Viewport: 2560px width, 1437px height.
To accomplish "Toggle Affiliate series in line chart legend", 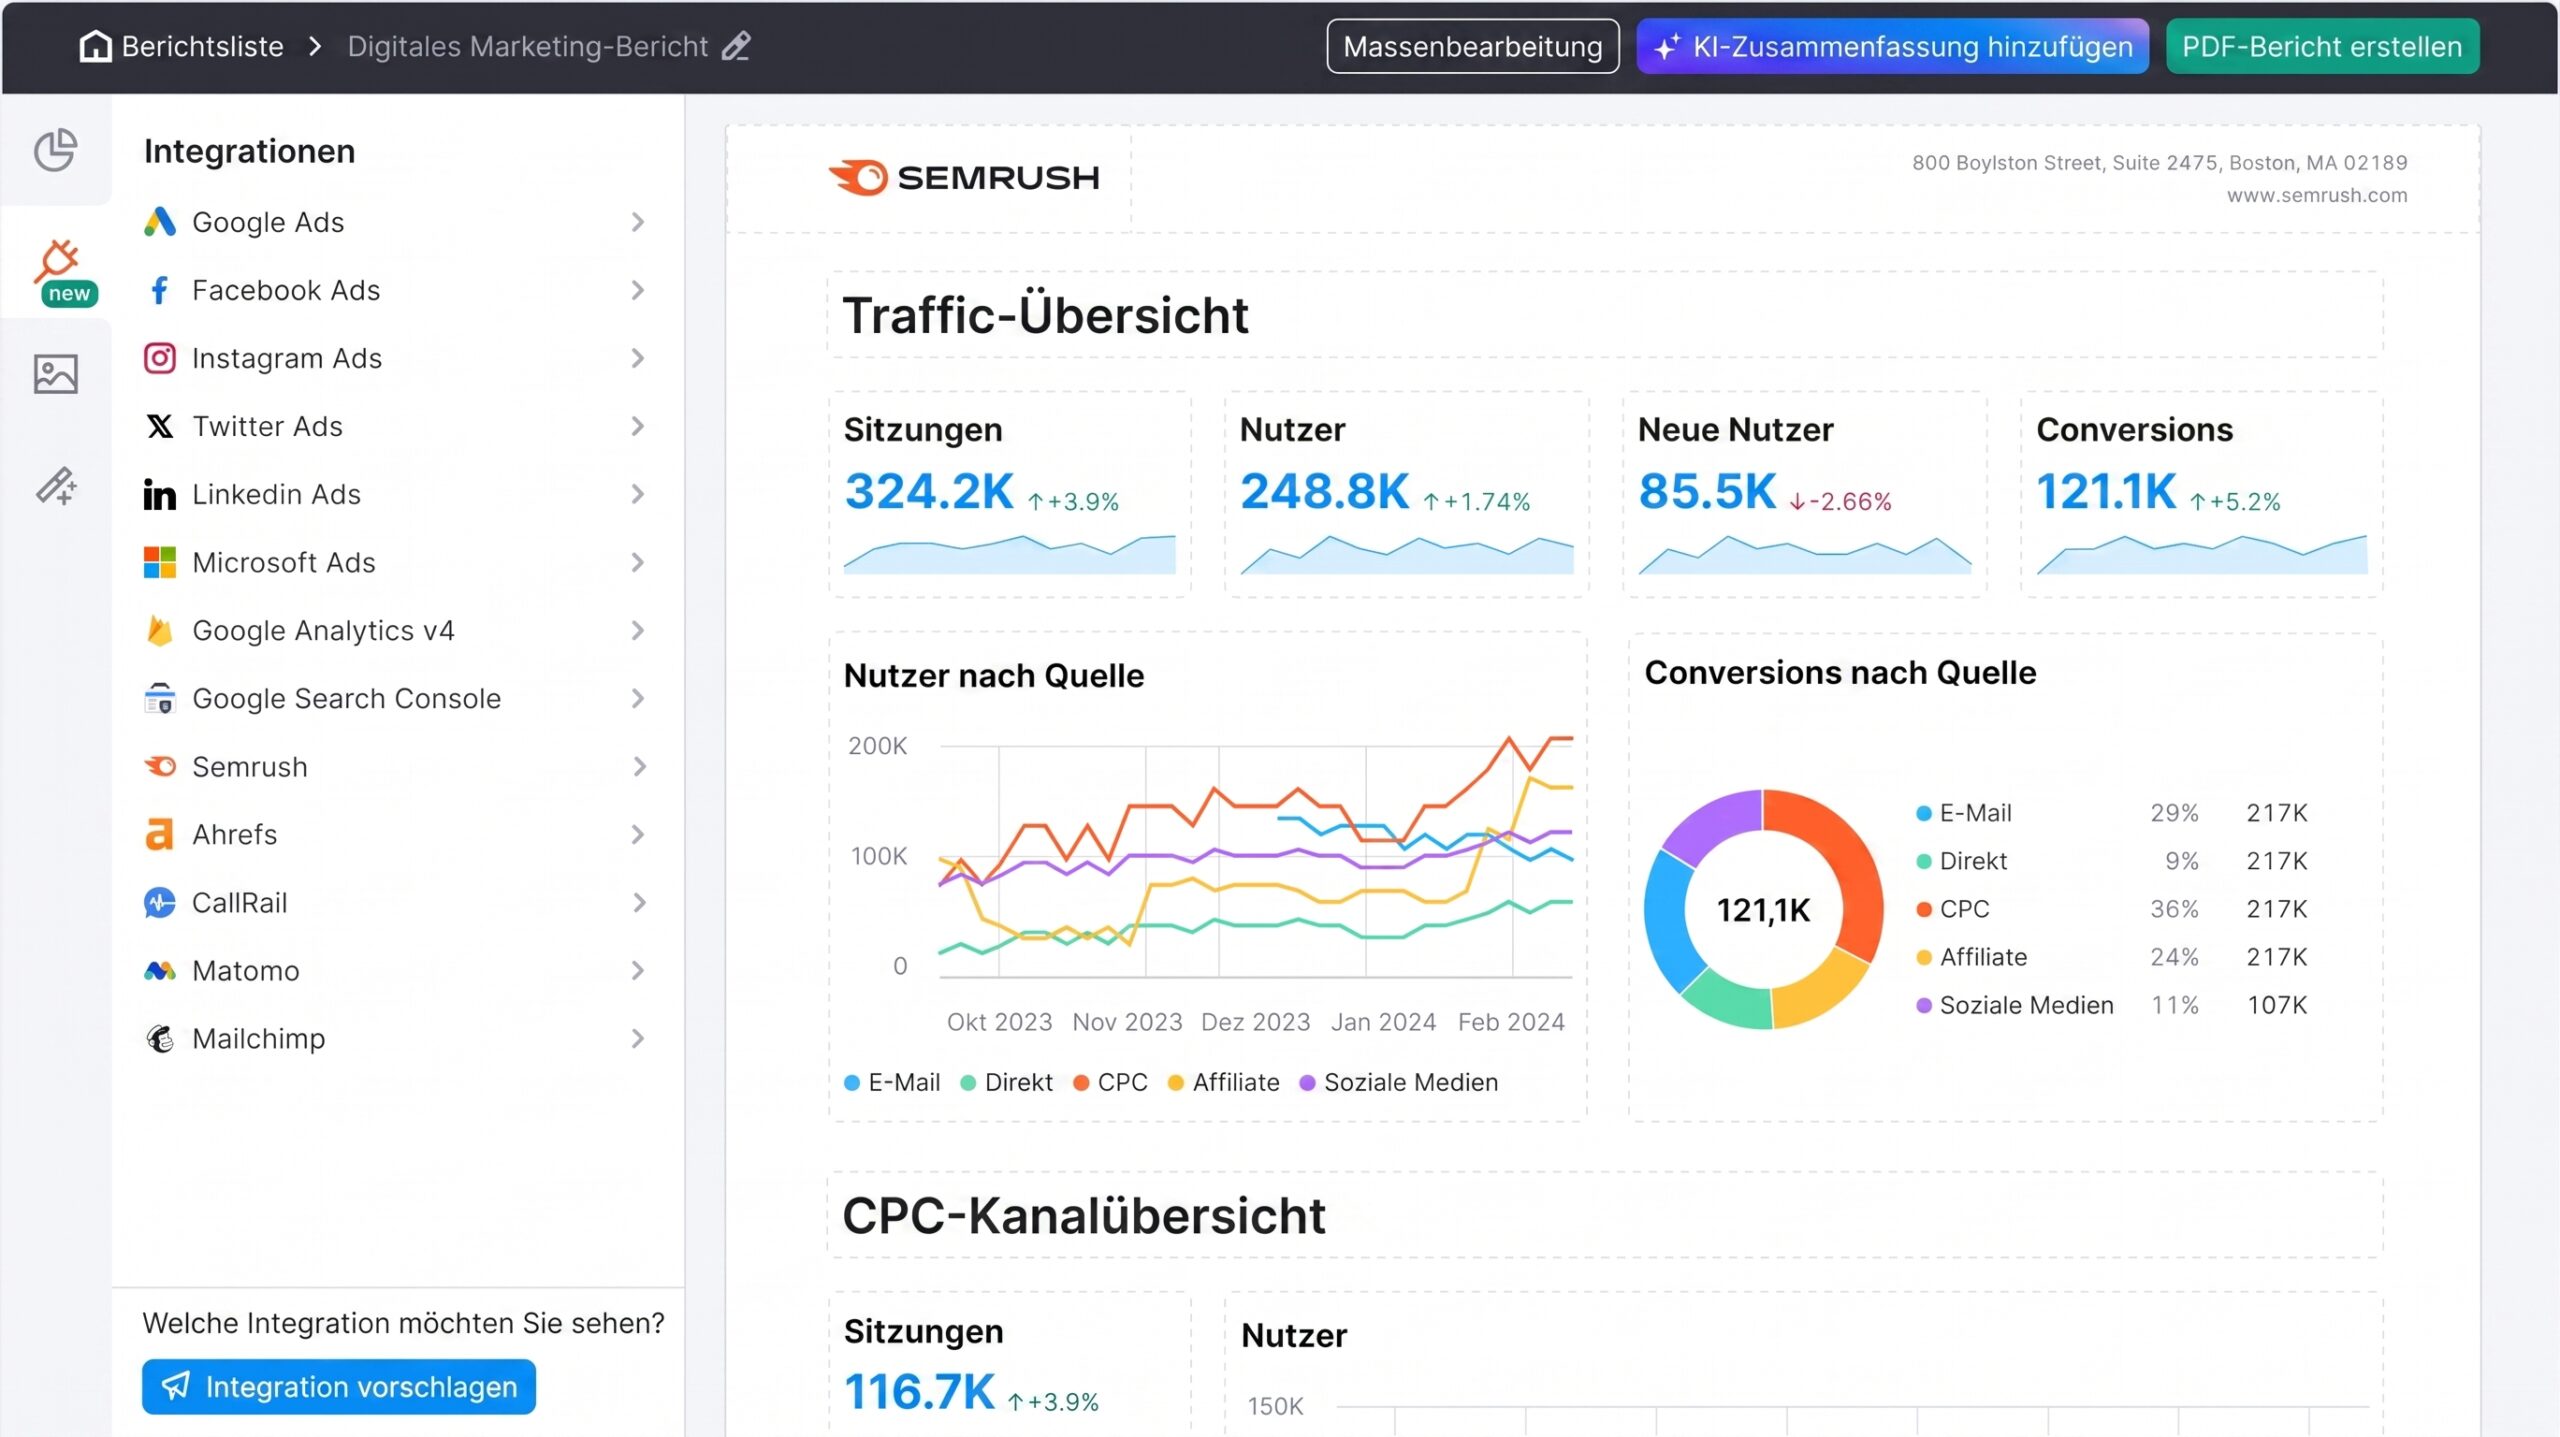I will pyautogui.click(x=1224, y=1082).
